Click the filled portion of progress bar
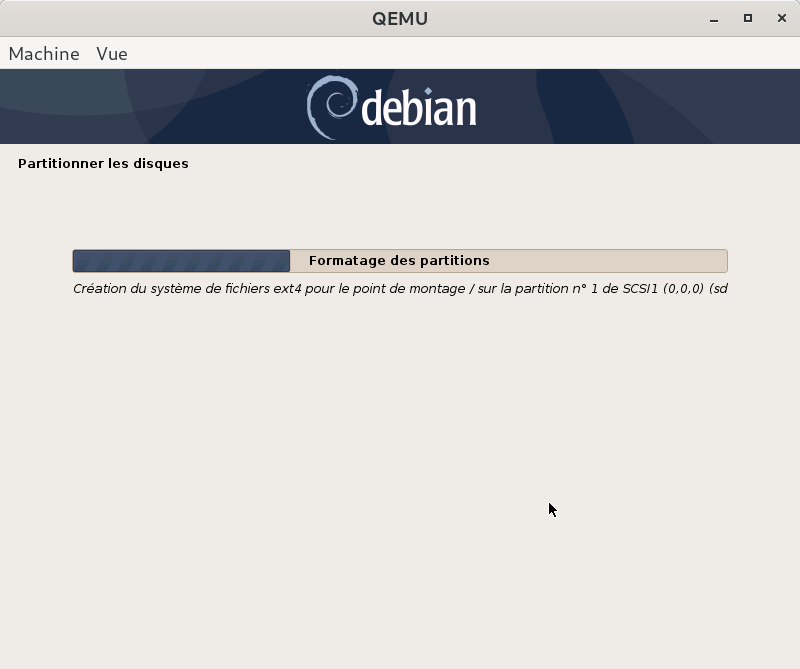 (x=180, y=261)
